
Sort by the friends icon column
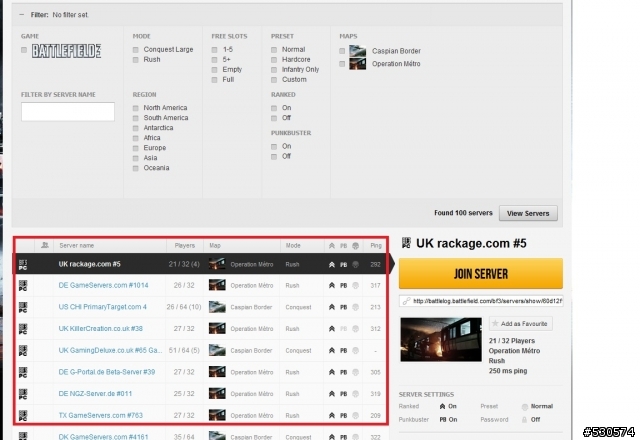pos(44,245)
